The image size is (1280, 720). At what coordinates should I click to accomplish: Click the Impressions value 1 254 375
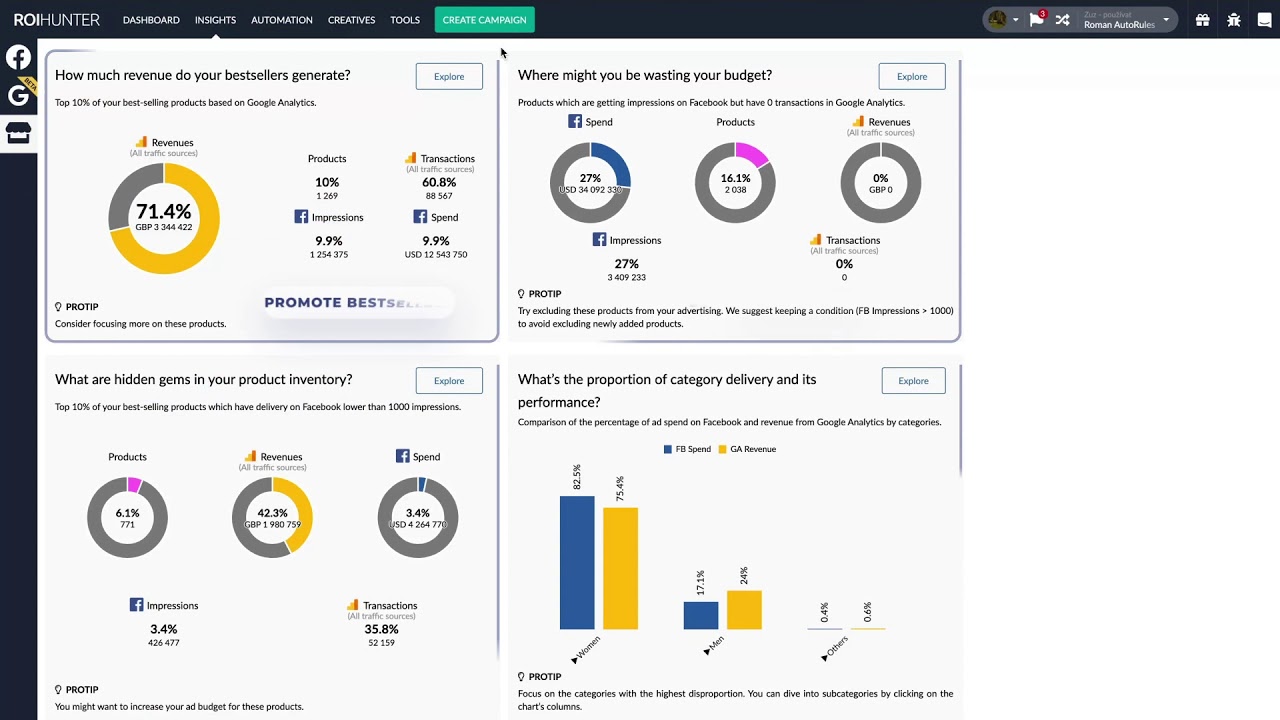pos(328,254)
